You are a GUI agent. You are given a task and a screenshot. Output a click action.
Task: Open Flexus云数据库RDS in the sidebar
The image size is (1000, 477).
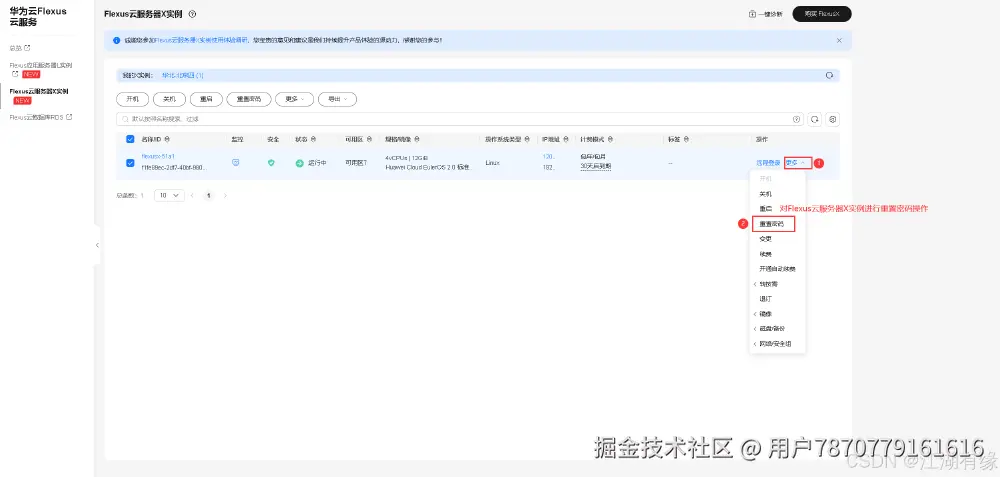(36, 117)
